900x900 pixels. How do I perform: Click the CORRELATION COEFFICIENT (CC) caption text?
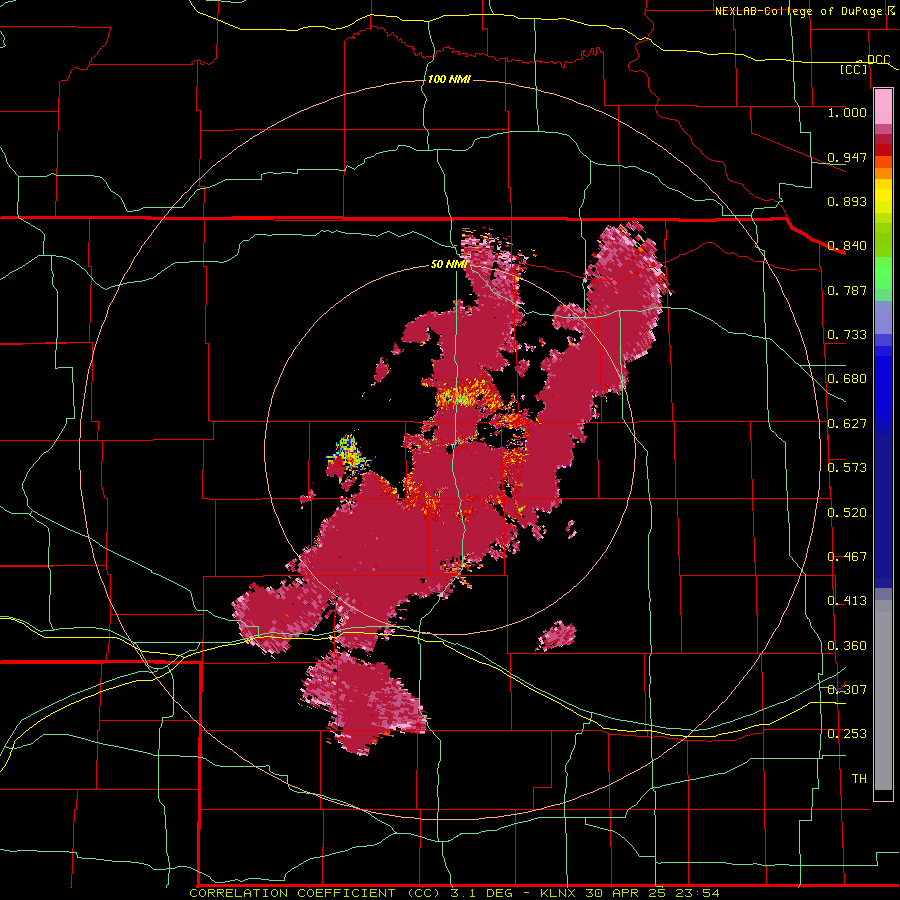315,893
